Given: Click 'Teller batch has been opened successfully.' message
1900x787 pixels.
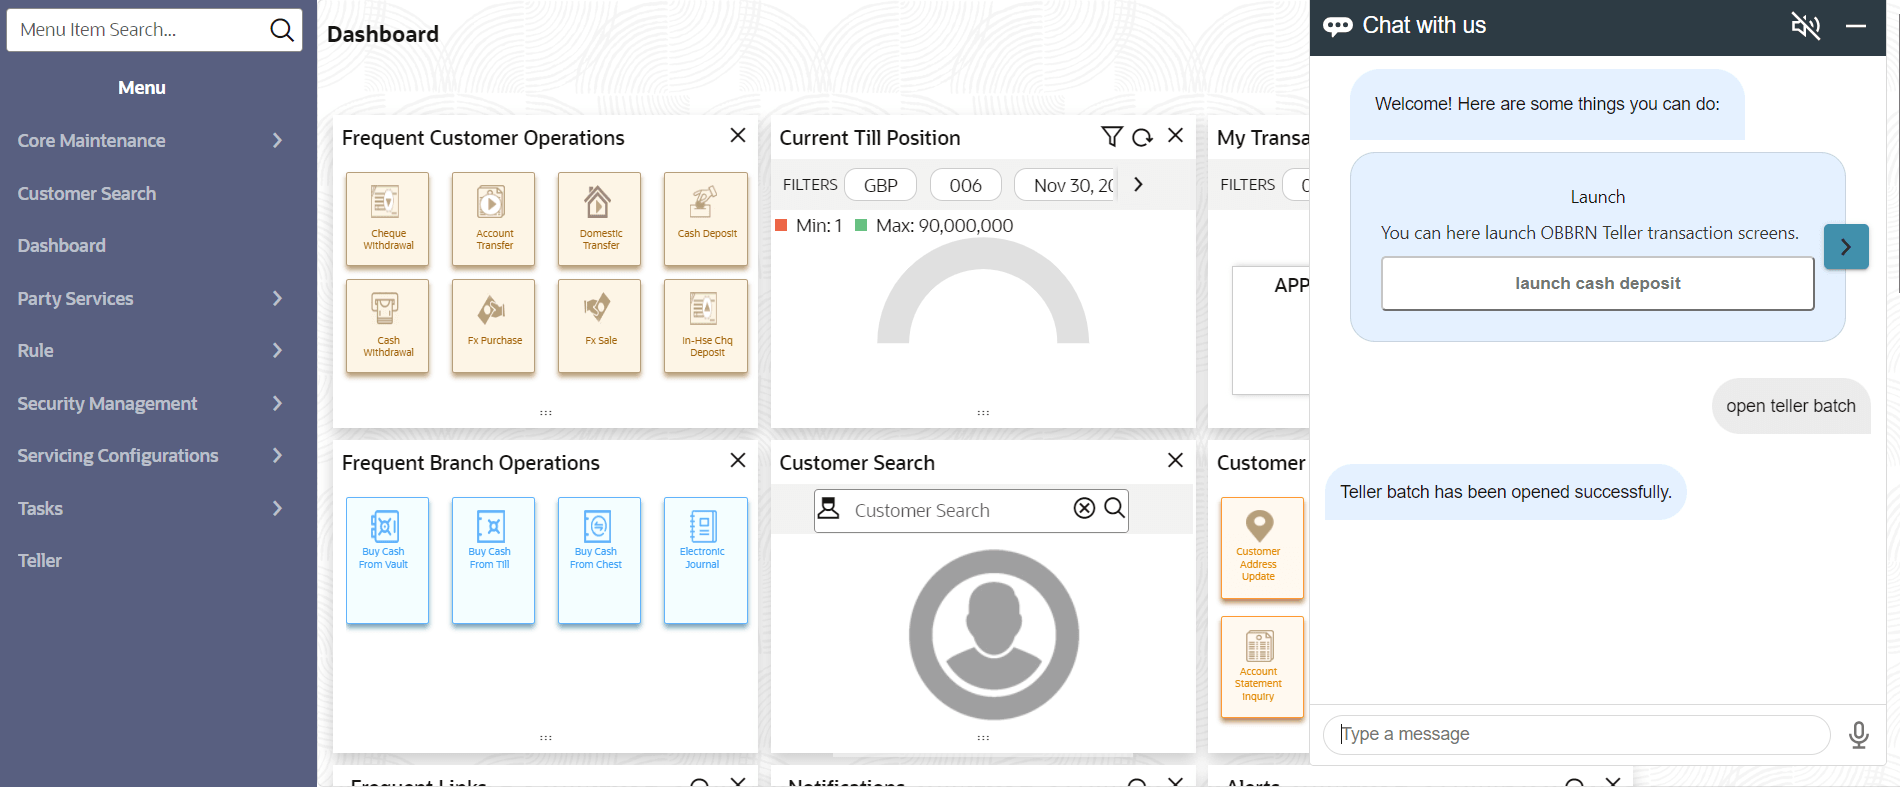Looking at the screenshot, I should [1505, 492].
